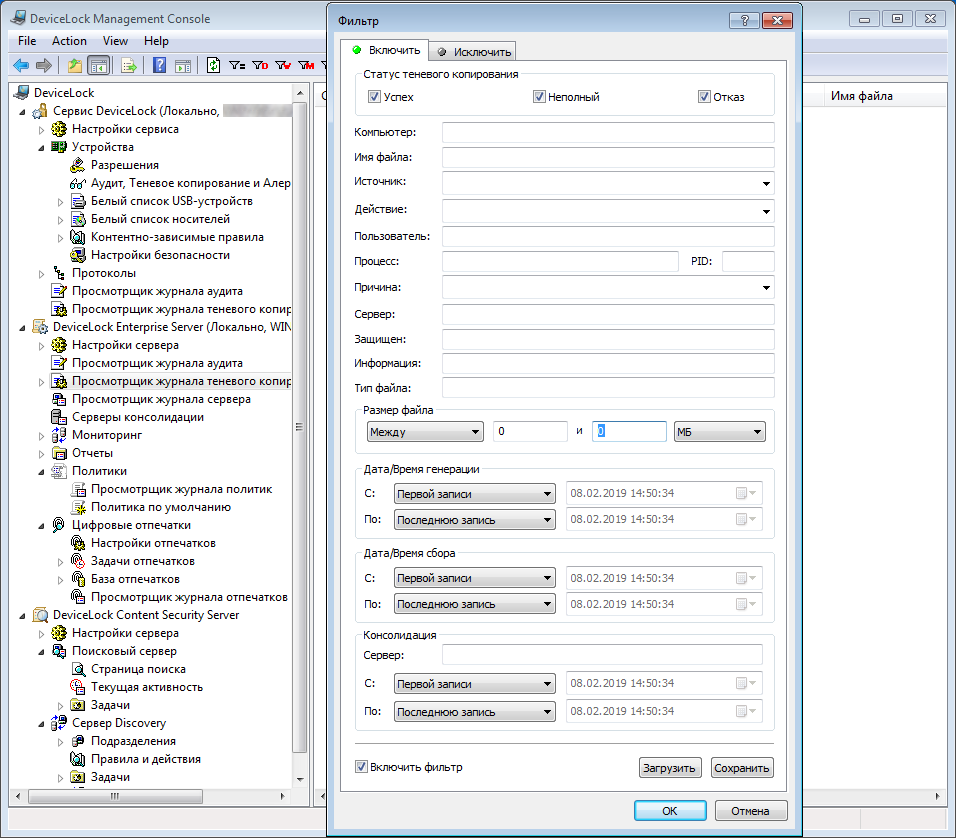Viewport: 956px width, 838px height.
Task: Click the Сохранить button
Action: click(742, 767)
